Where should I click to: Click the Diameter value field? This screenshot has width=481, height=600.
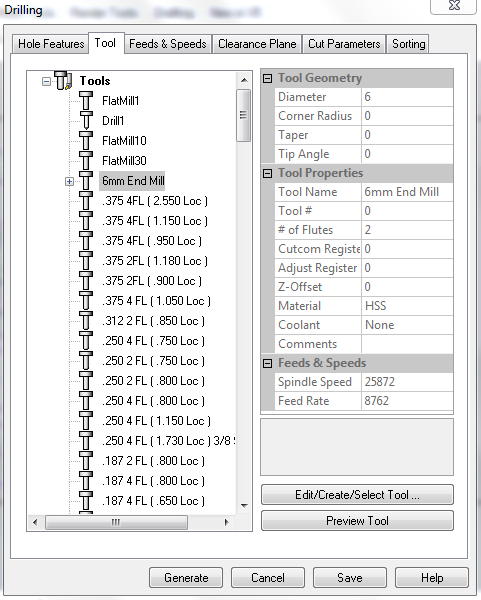point(407,97)
